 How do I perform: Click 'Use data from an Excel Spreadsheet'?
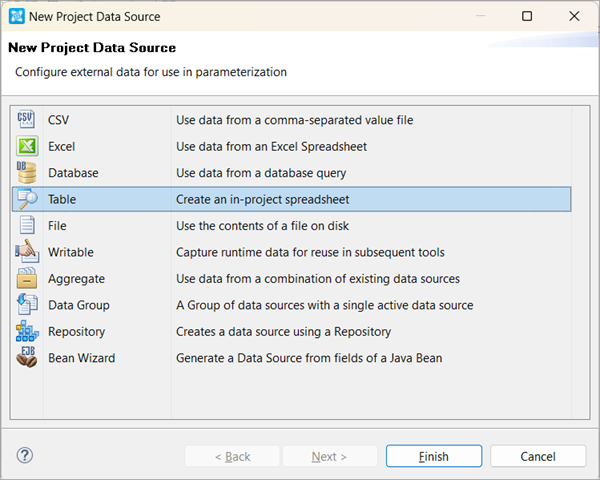(x=271, y=146)
